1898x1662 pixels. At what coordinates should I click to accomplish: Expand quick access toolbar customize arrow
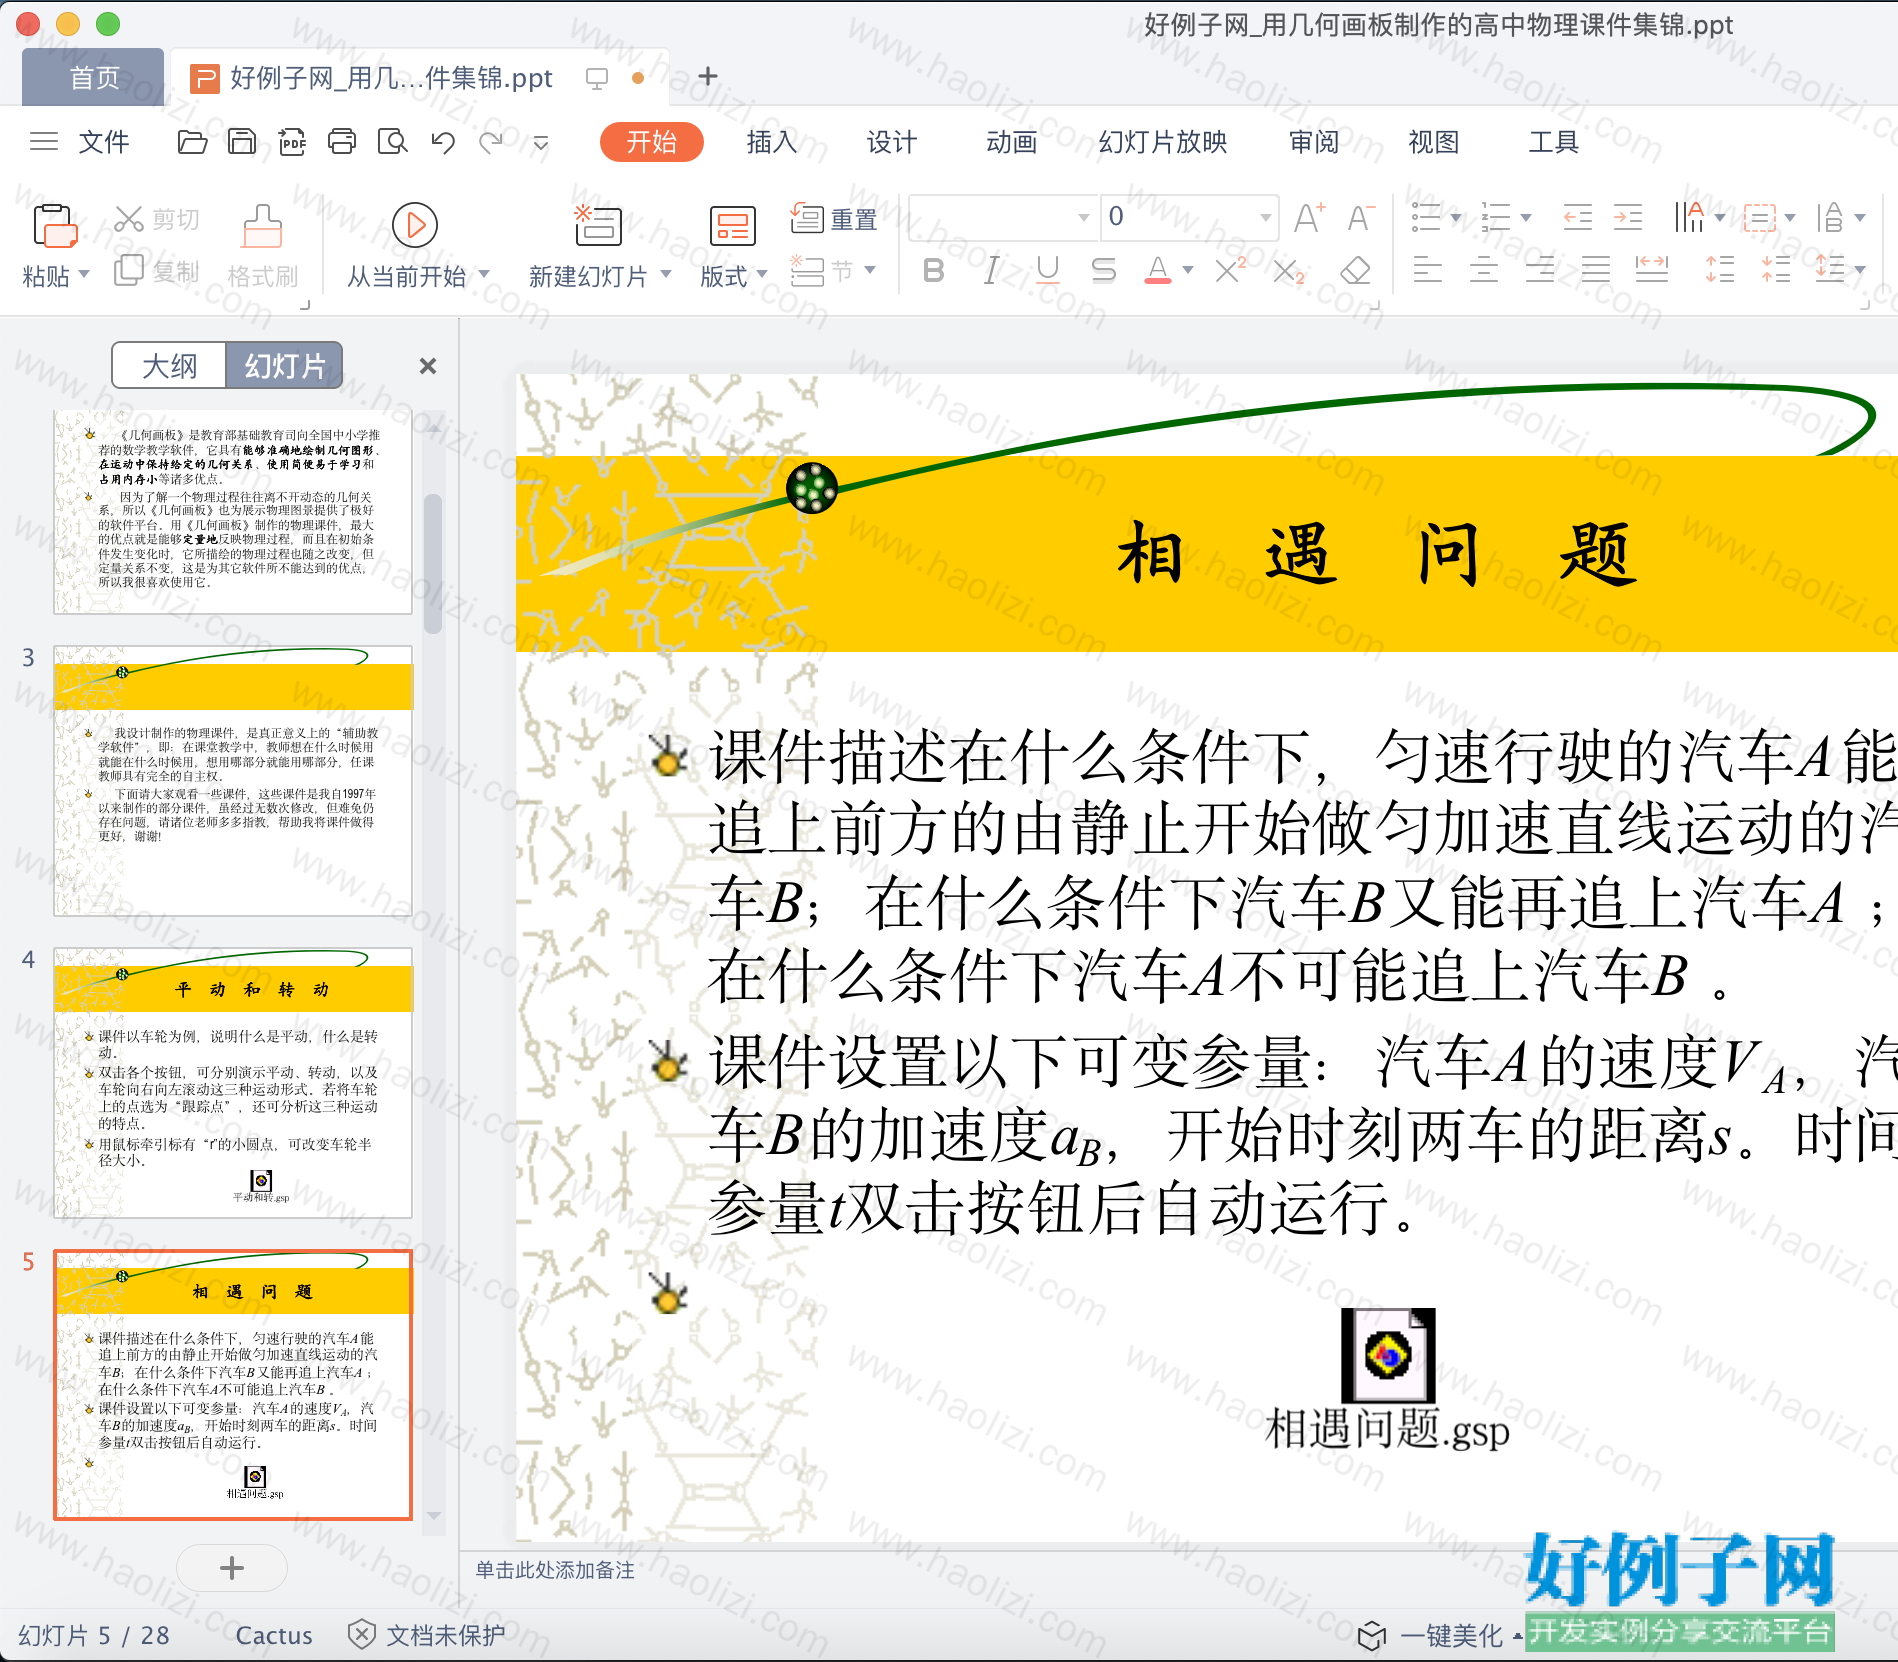point(541,143)
